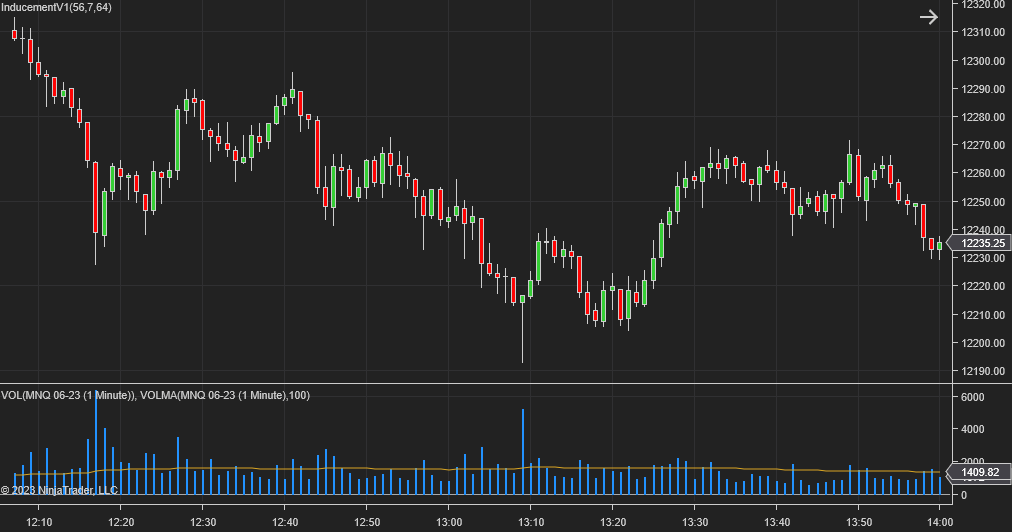
Task: Select the VOL(MNQ 06-23 (1 Minute)) label
Action: pos(67,395)
